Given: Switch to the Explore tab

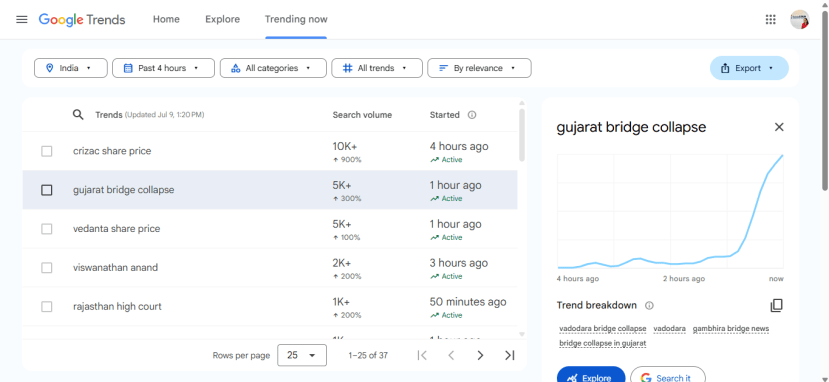Looking at the screenshot, I should (223, 20).
